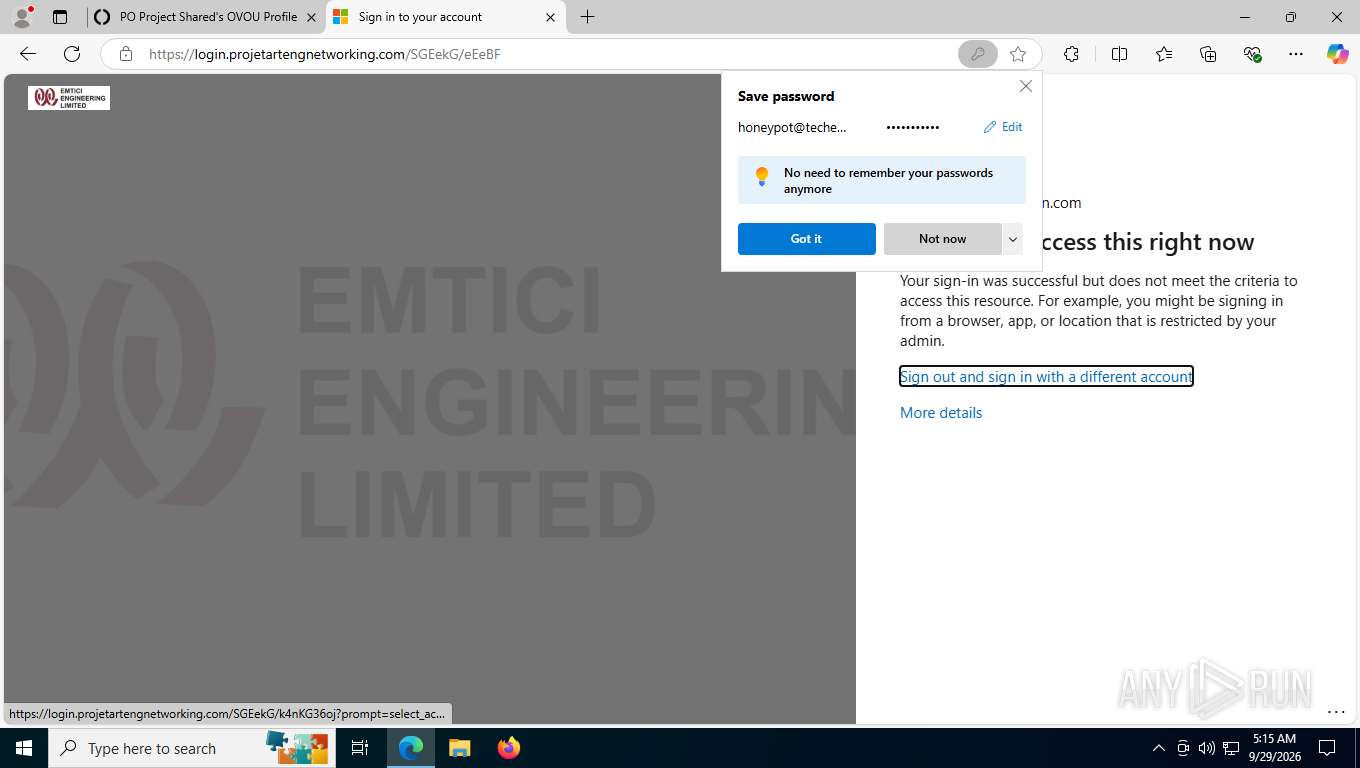Open the taskbar clock and date
The height and width of the screenshot is (768, 1360).
tap(1274, 748)
